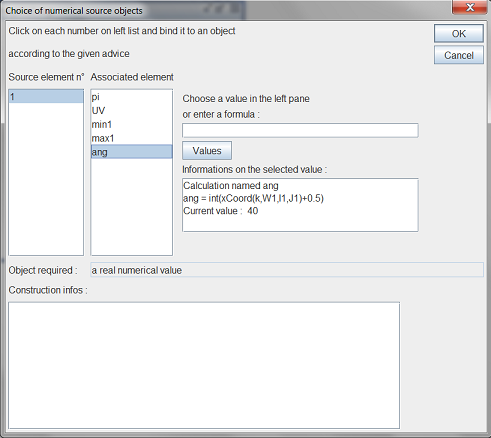The width and height of the screenshot is (491, 438).
Task: Click the Current value 40 line
Action: [221, 211]
